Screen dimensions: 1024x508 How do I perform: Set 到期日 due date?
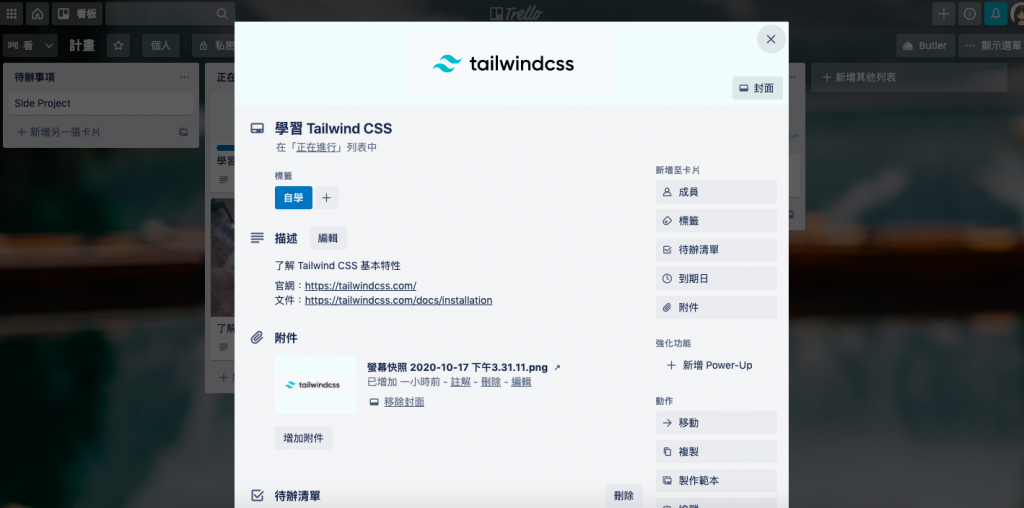point(716,278)
